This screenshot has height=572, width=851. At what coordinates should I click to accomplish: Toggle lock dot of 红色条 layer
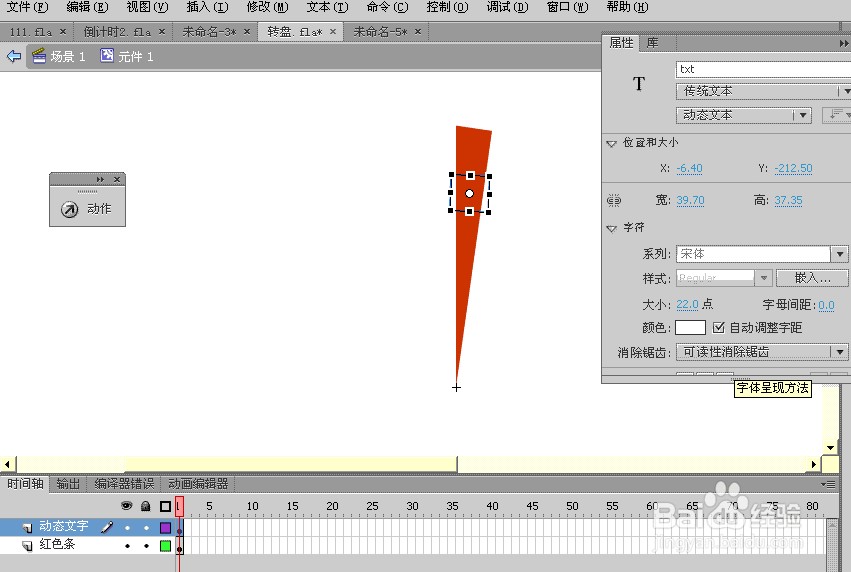click(146, 546)
